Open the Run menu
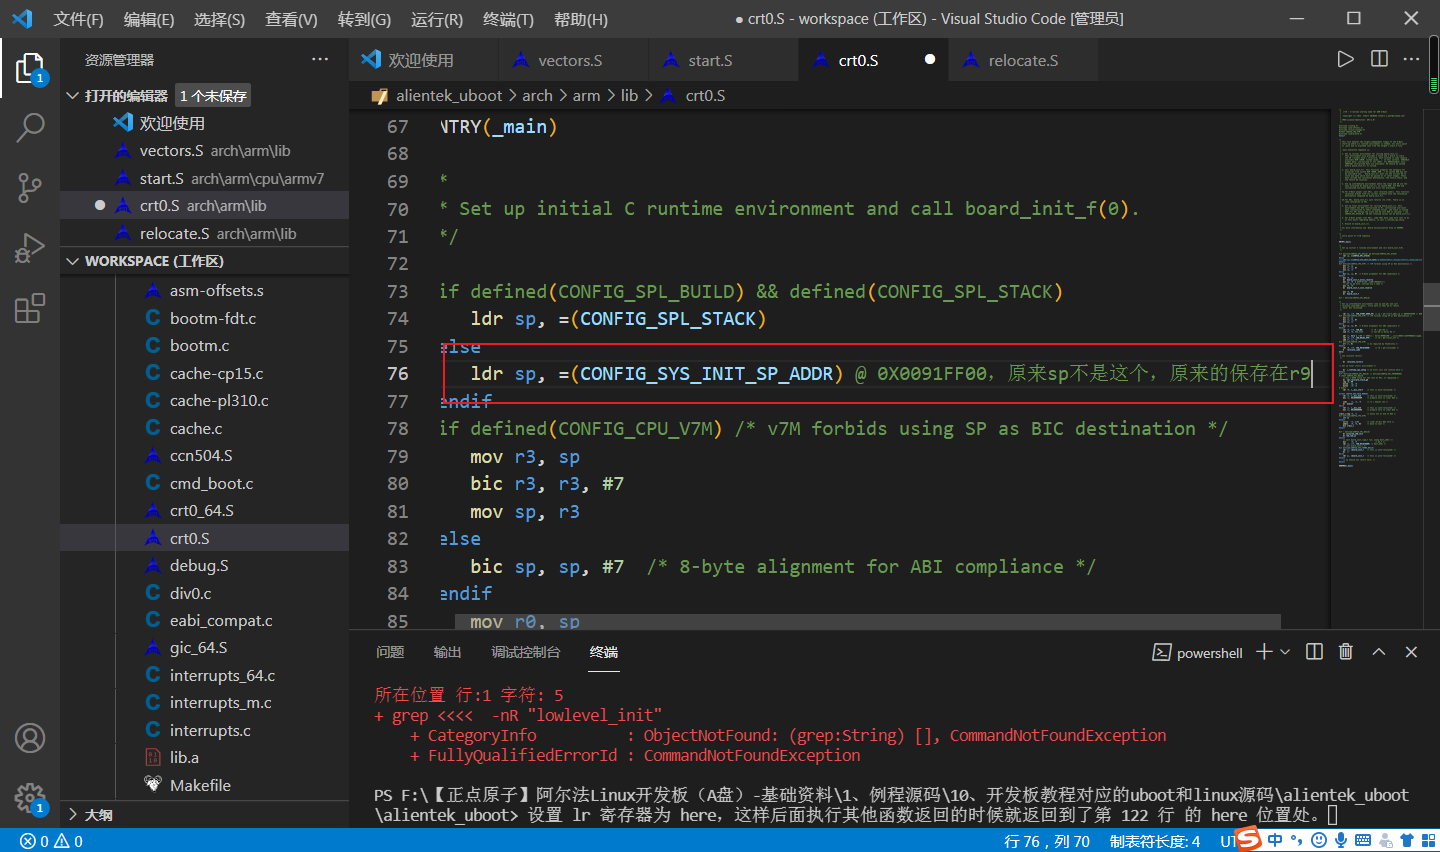 coord(437,19)
